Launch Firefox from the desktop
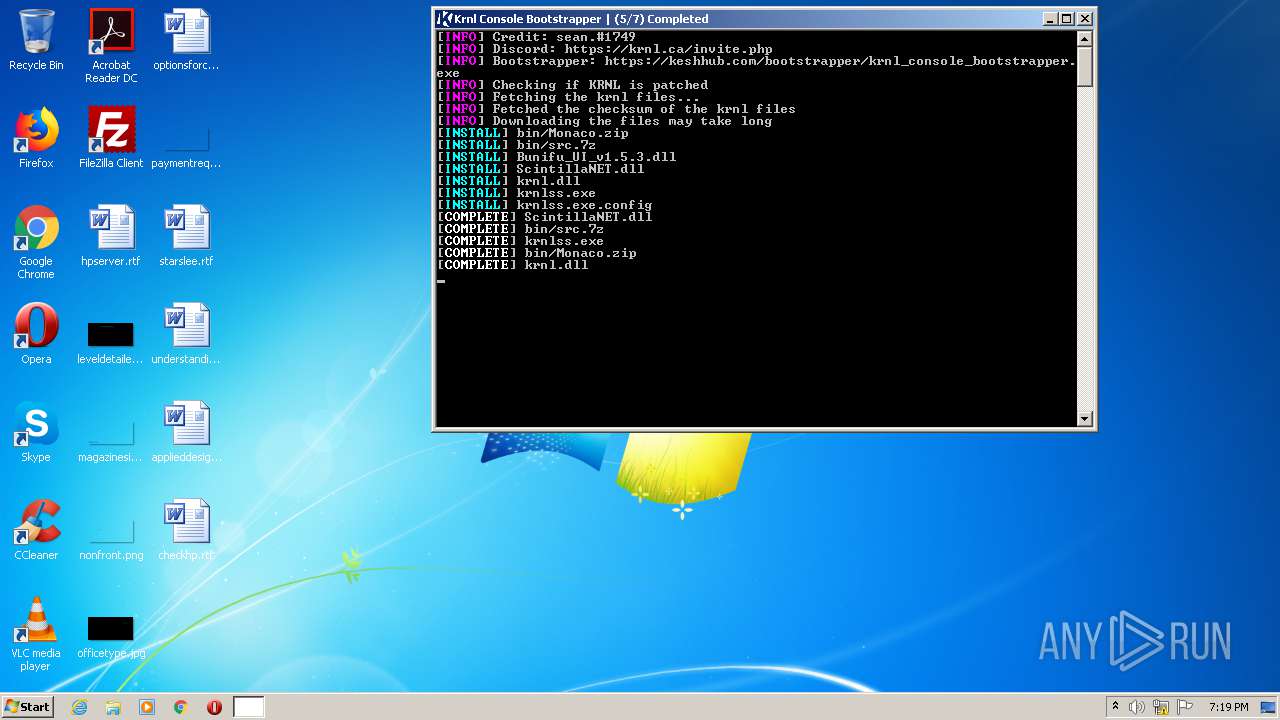Viewport: 1280px width, 720px height. click(x=36, y=138)
